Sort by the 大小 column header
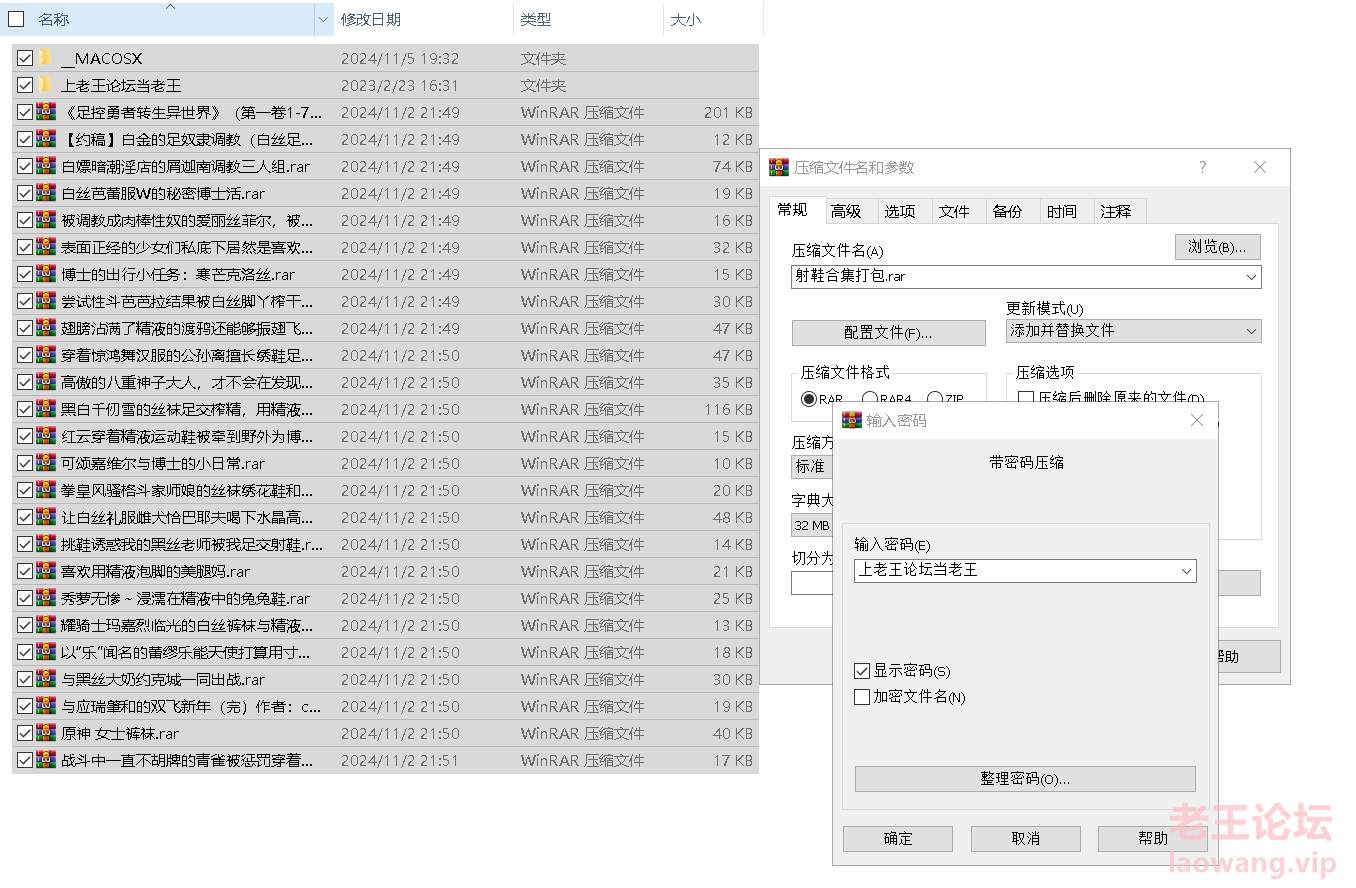Viewport: 1356px width, 888px height. pos(713,19)
